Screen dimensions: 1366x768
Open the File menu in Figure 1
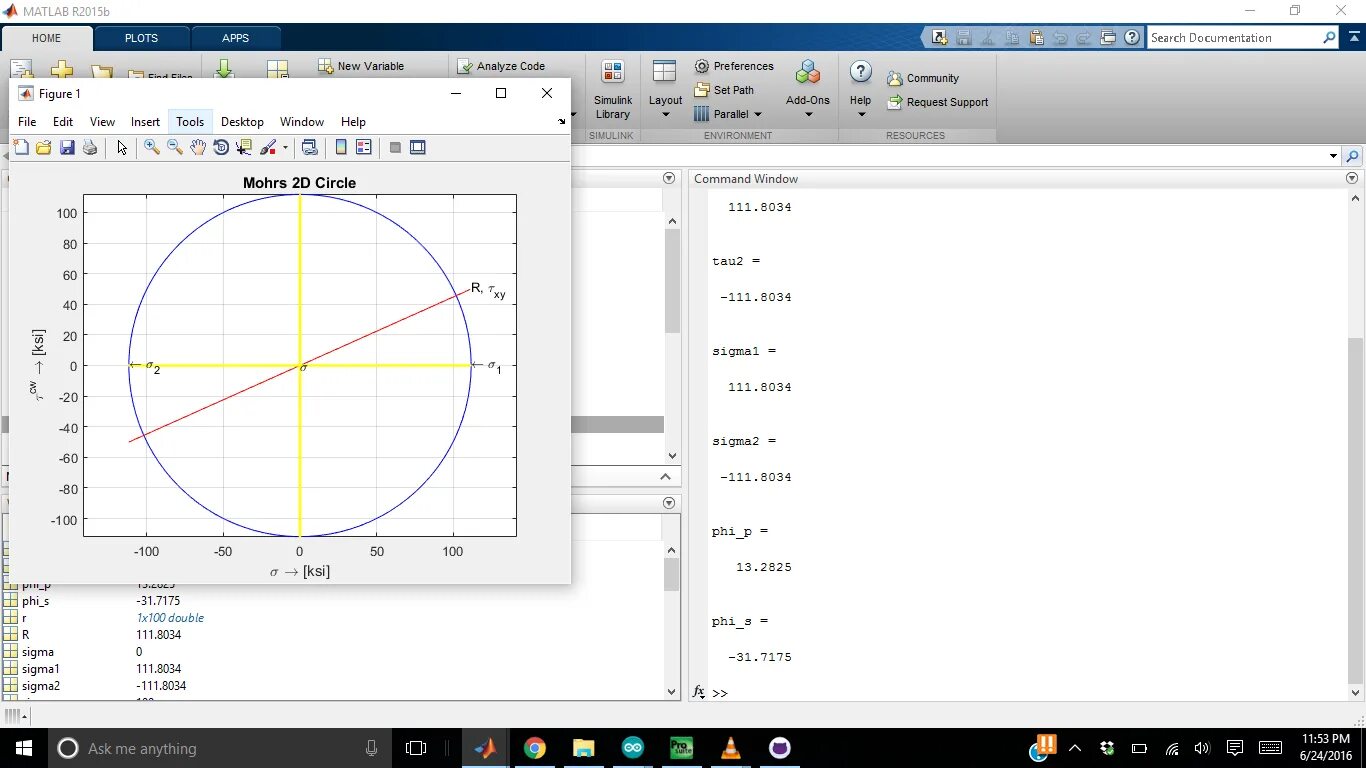(x=27, y=122)
